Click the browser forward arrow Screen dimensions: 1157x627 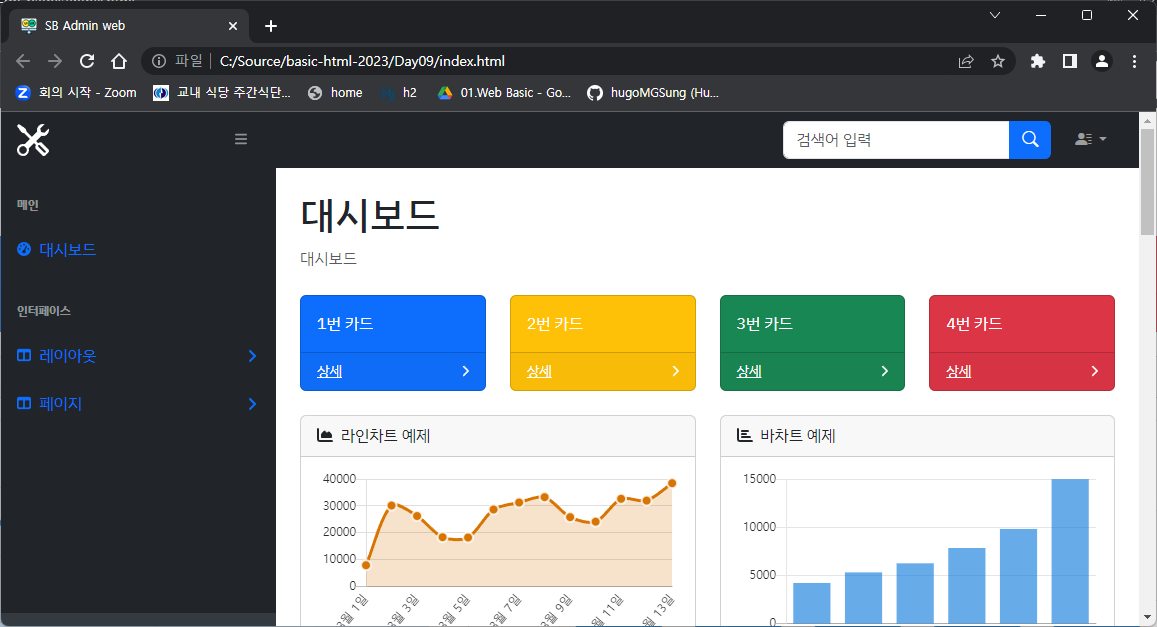55,61
